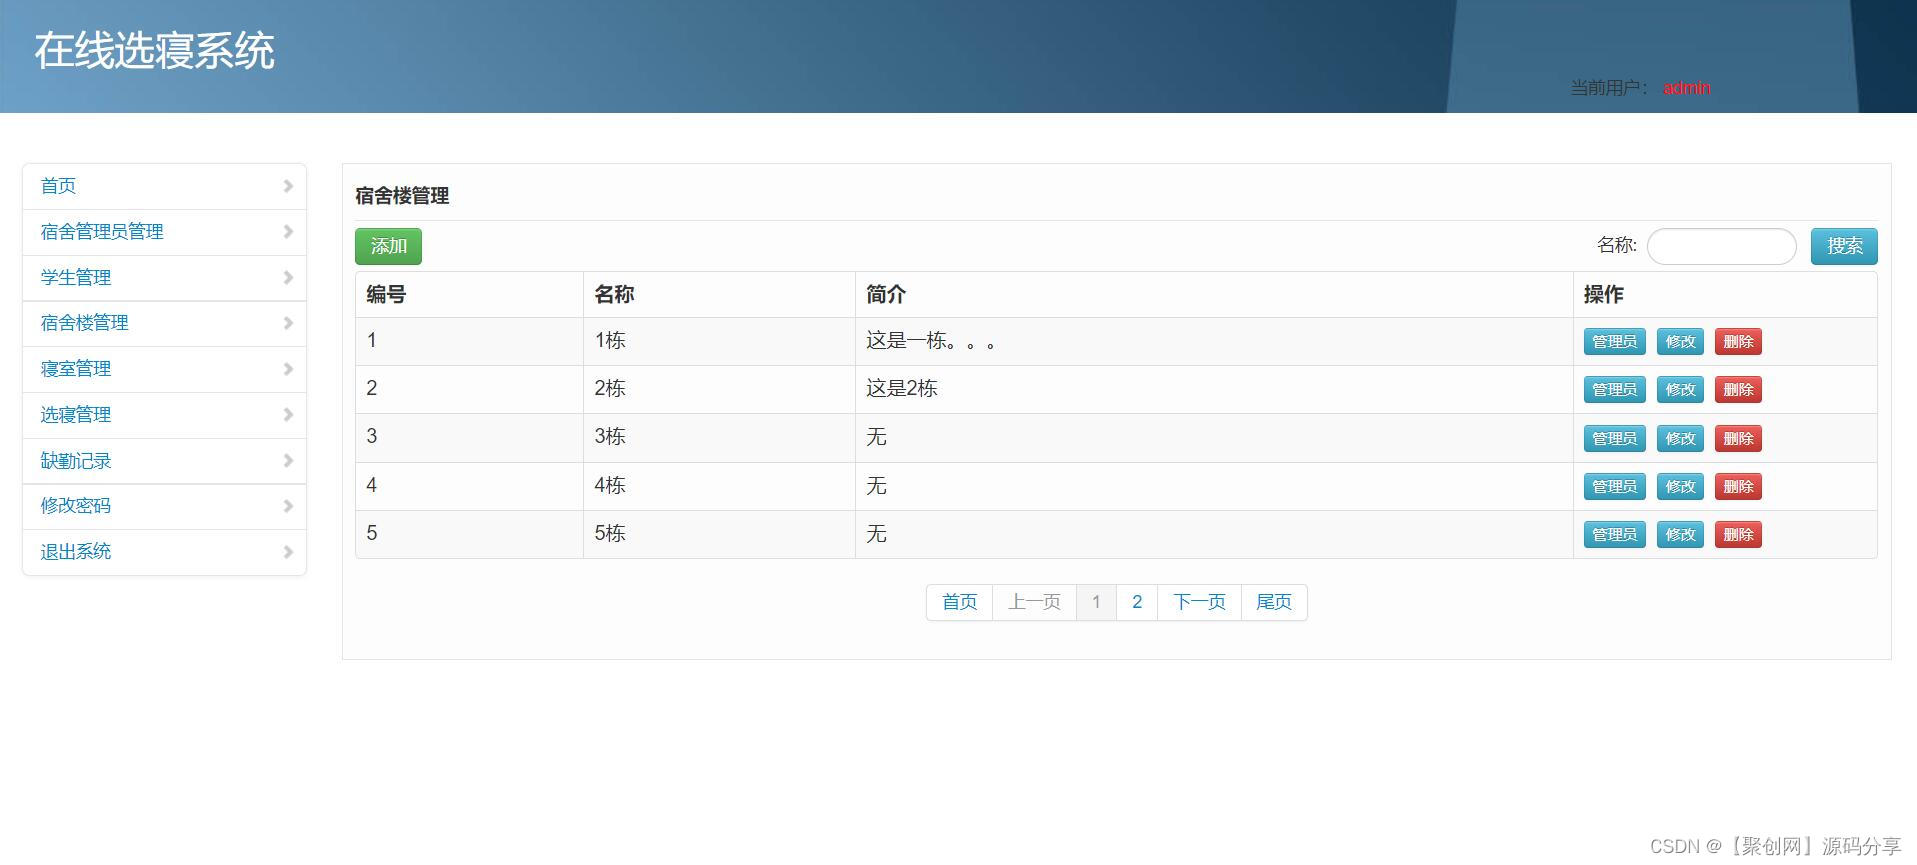Click the 宿舍楼管理 panel heading
1917x865 pixels.
tap(402, 196)
